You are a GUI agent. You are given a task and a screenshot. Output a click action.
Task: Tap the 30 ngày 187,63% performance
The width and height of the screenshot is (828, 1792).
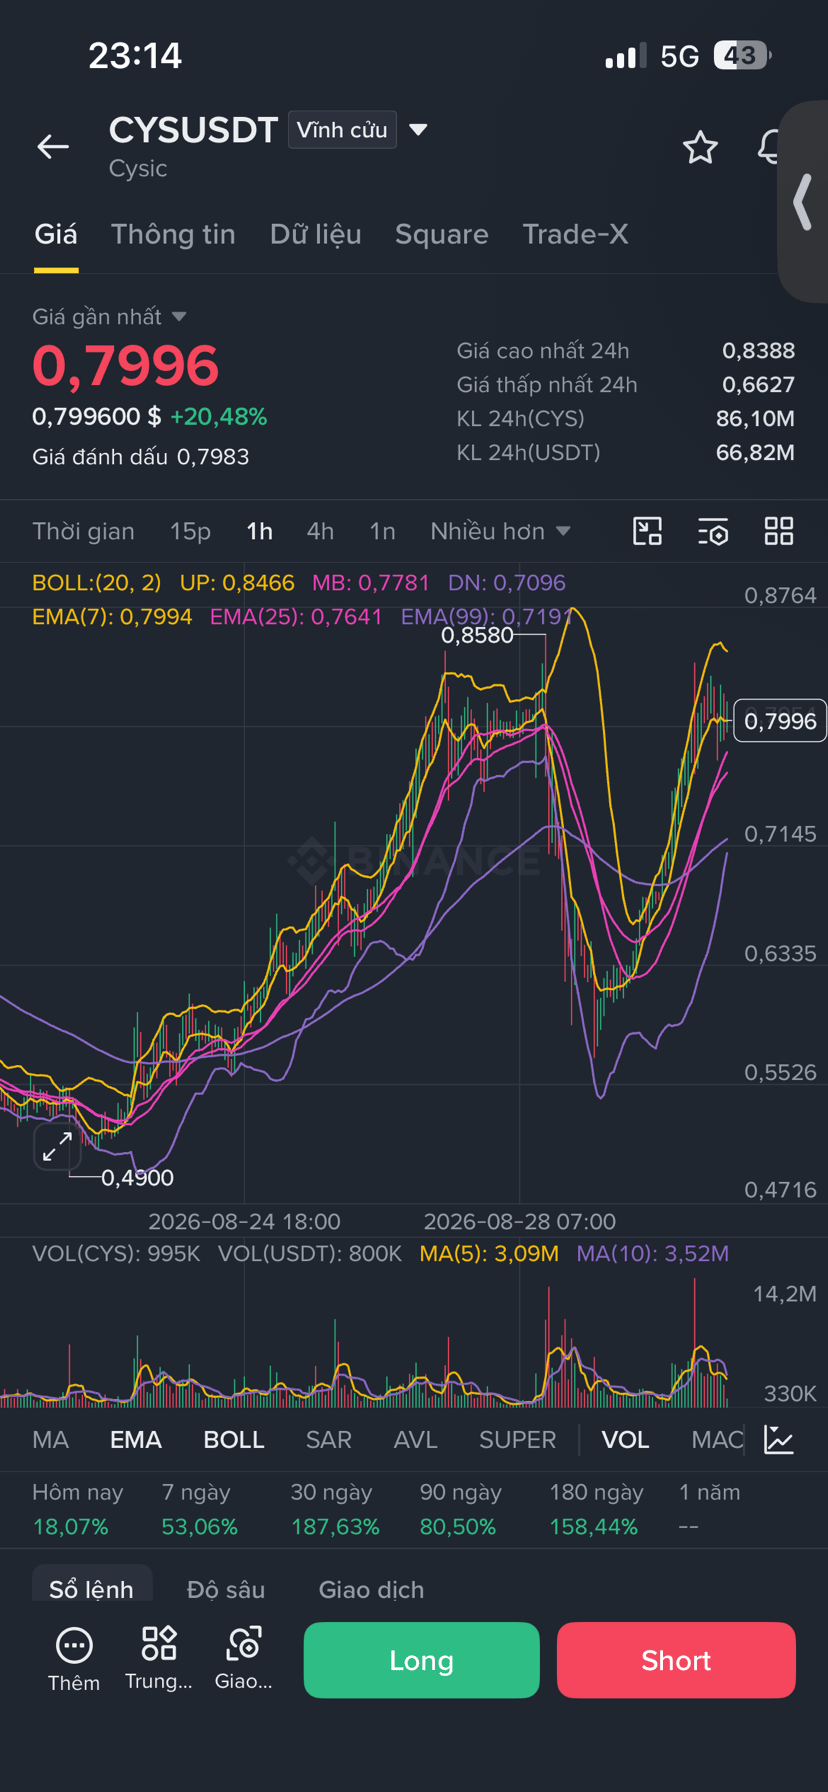coord(335,1510)
